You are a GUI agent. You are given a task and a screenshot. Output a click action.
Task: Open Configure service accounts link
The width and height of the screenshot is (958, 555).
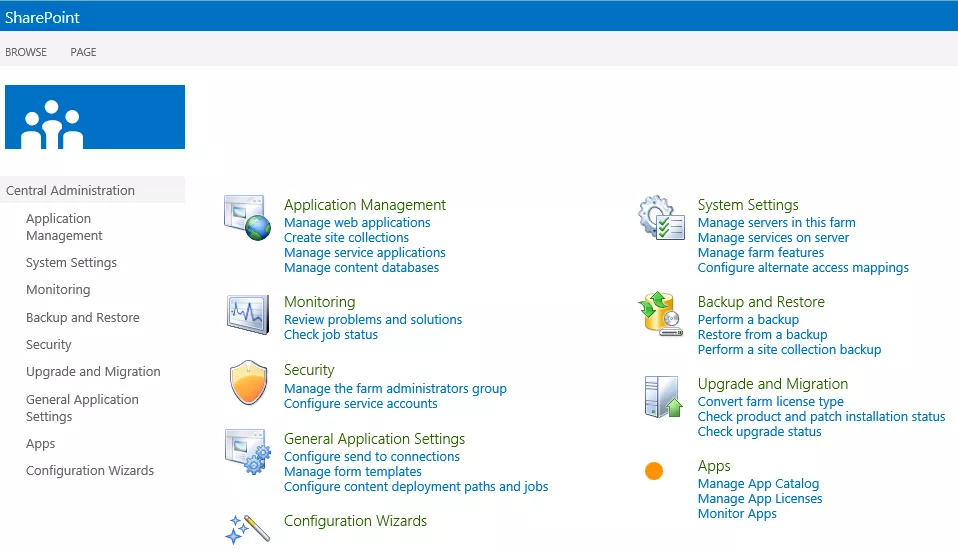tap(360, 403)
